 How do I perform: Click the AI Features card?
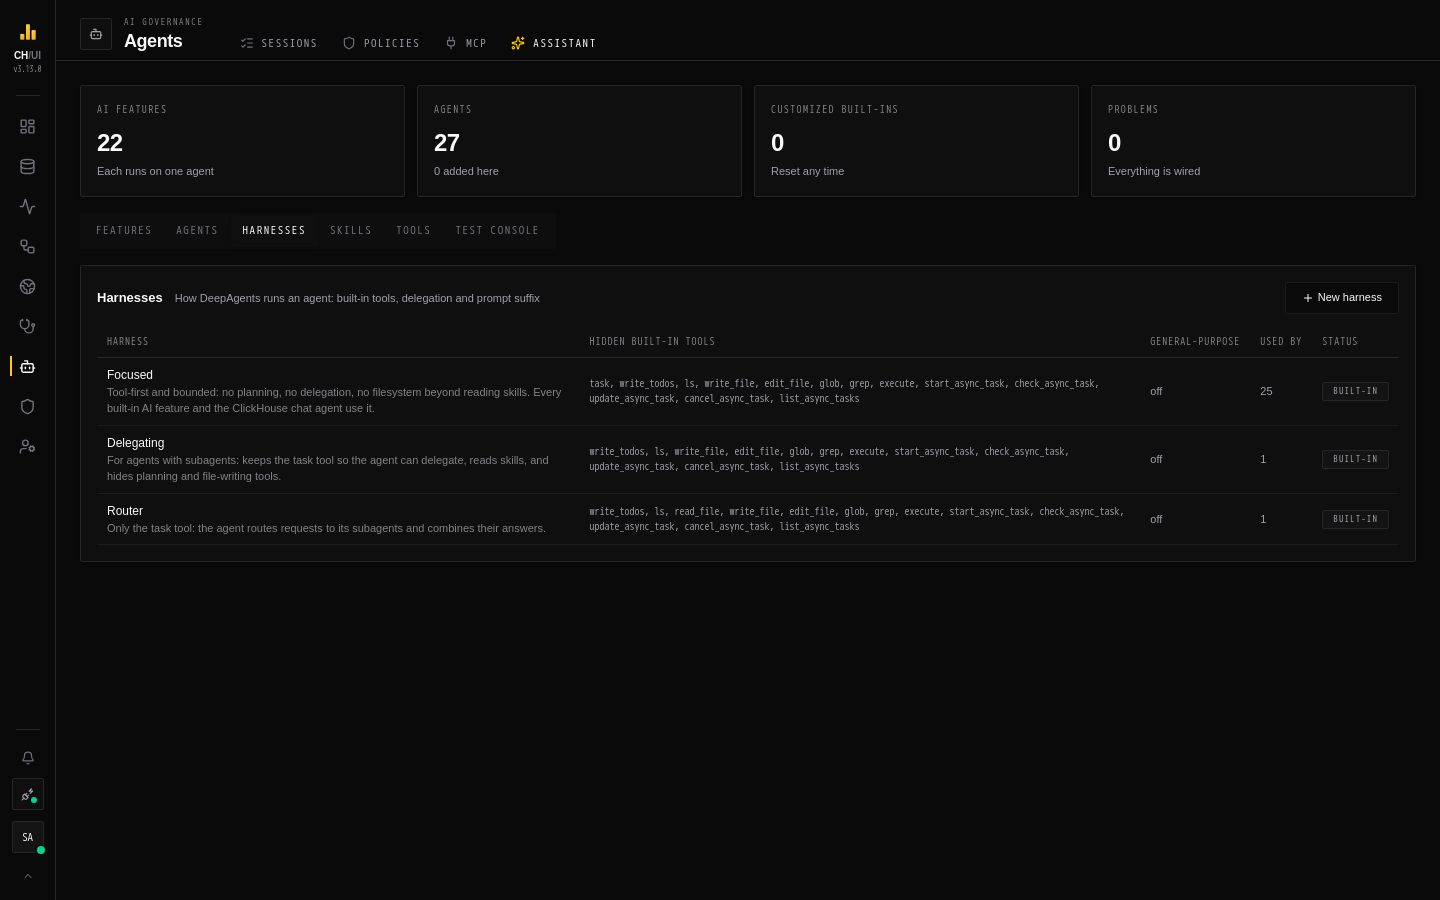(242, 141)
